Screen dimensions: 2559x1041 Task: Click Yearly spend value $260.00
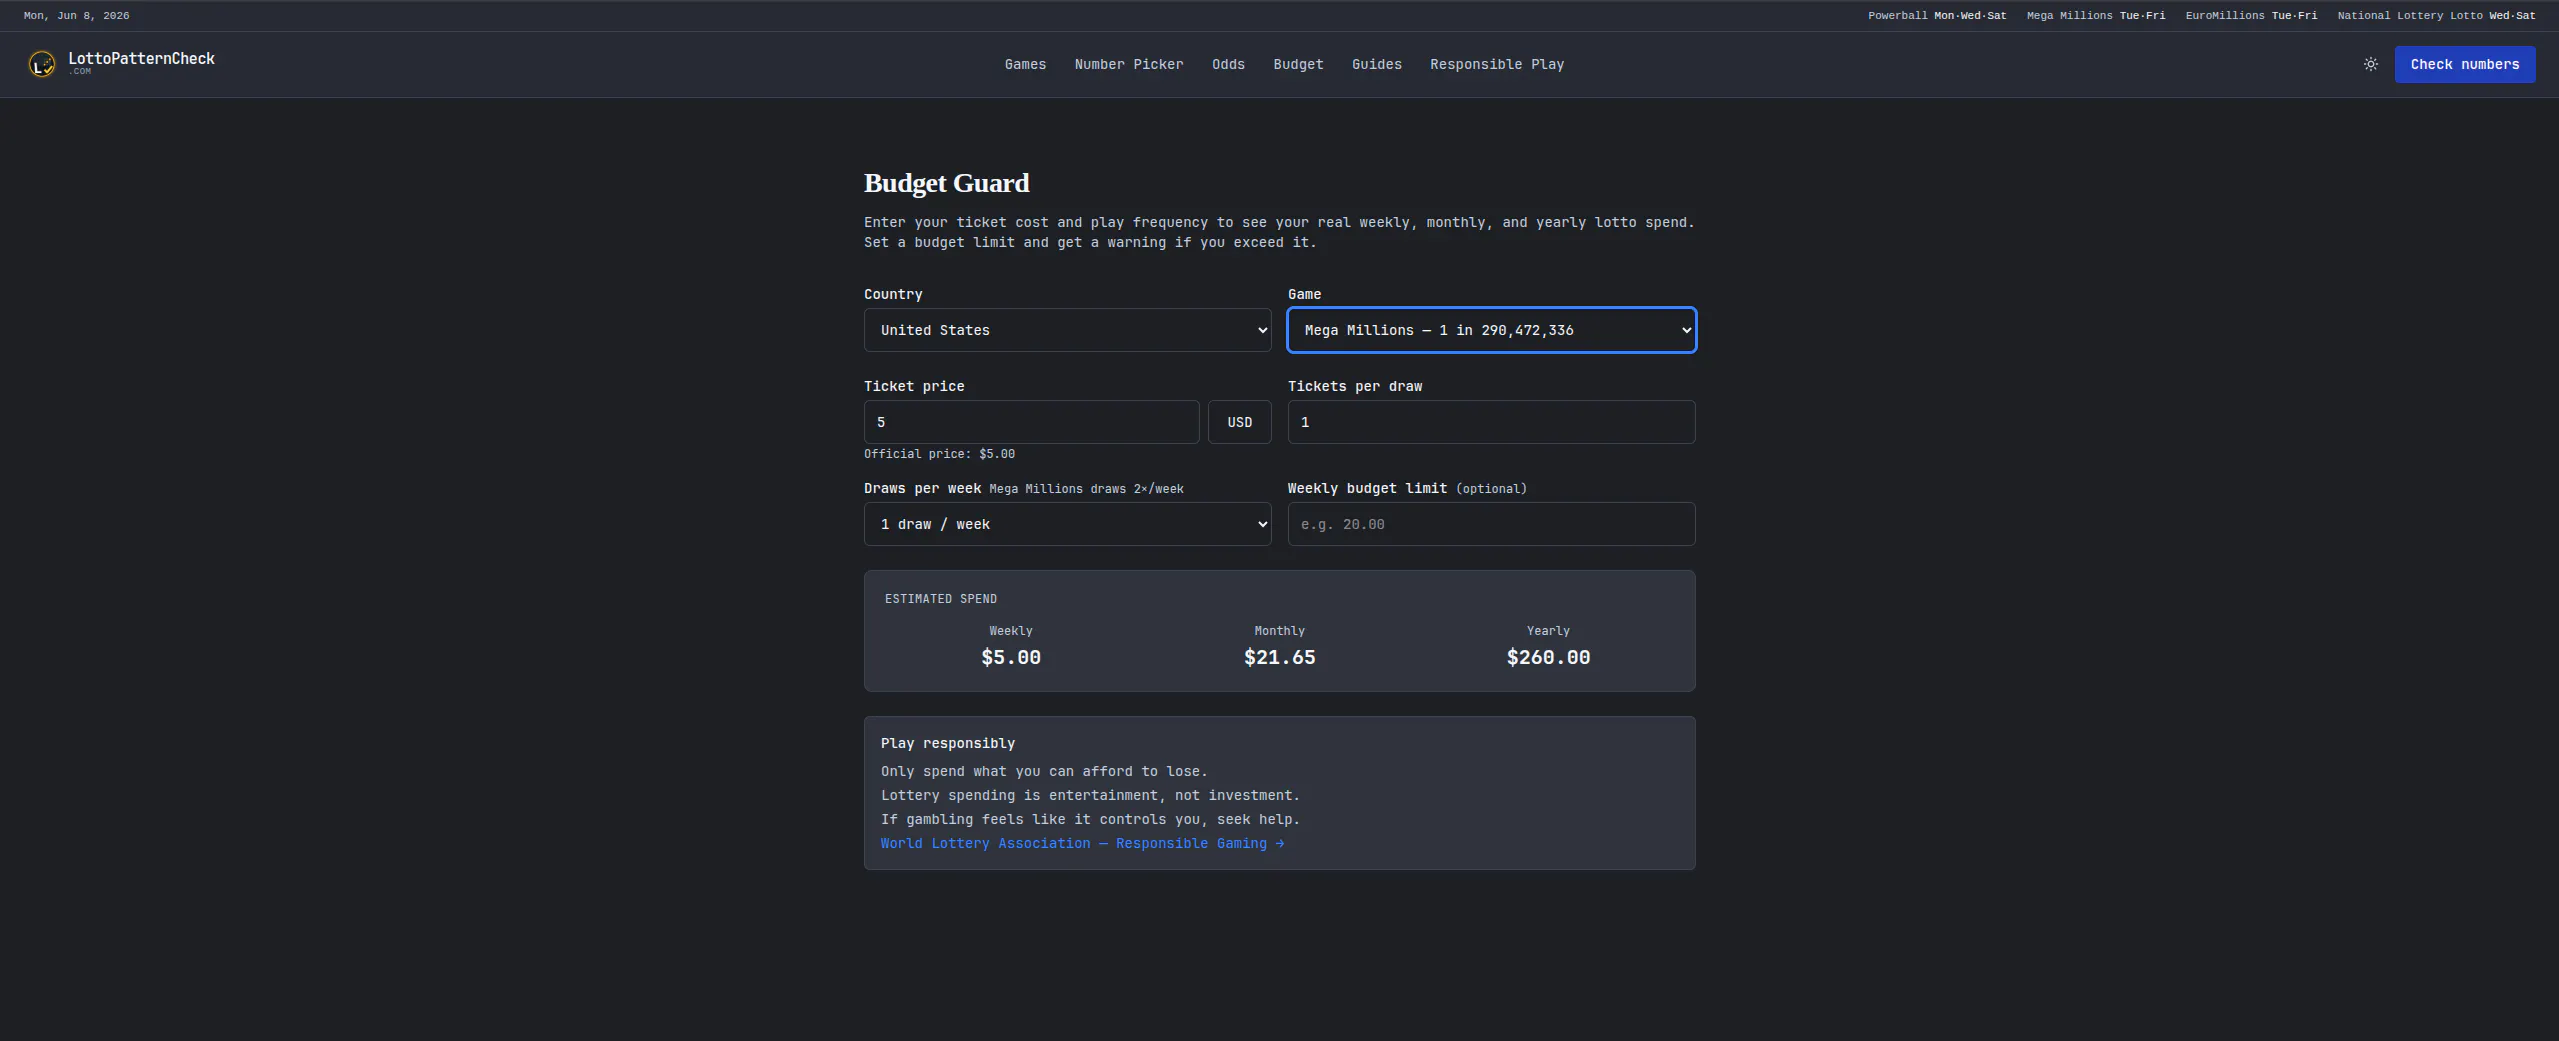click(1548, 657)
